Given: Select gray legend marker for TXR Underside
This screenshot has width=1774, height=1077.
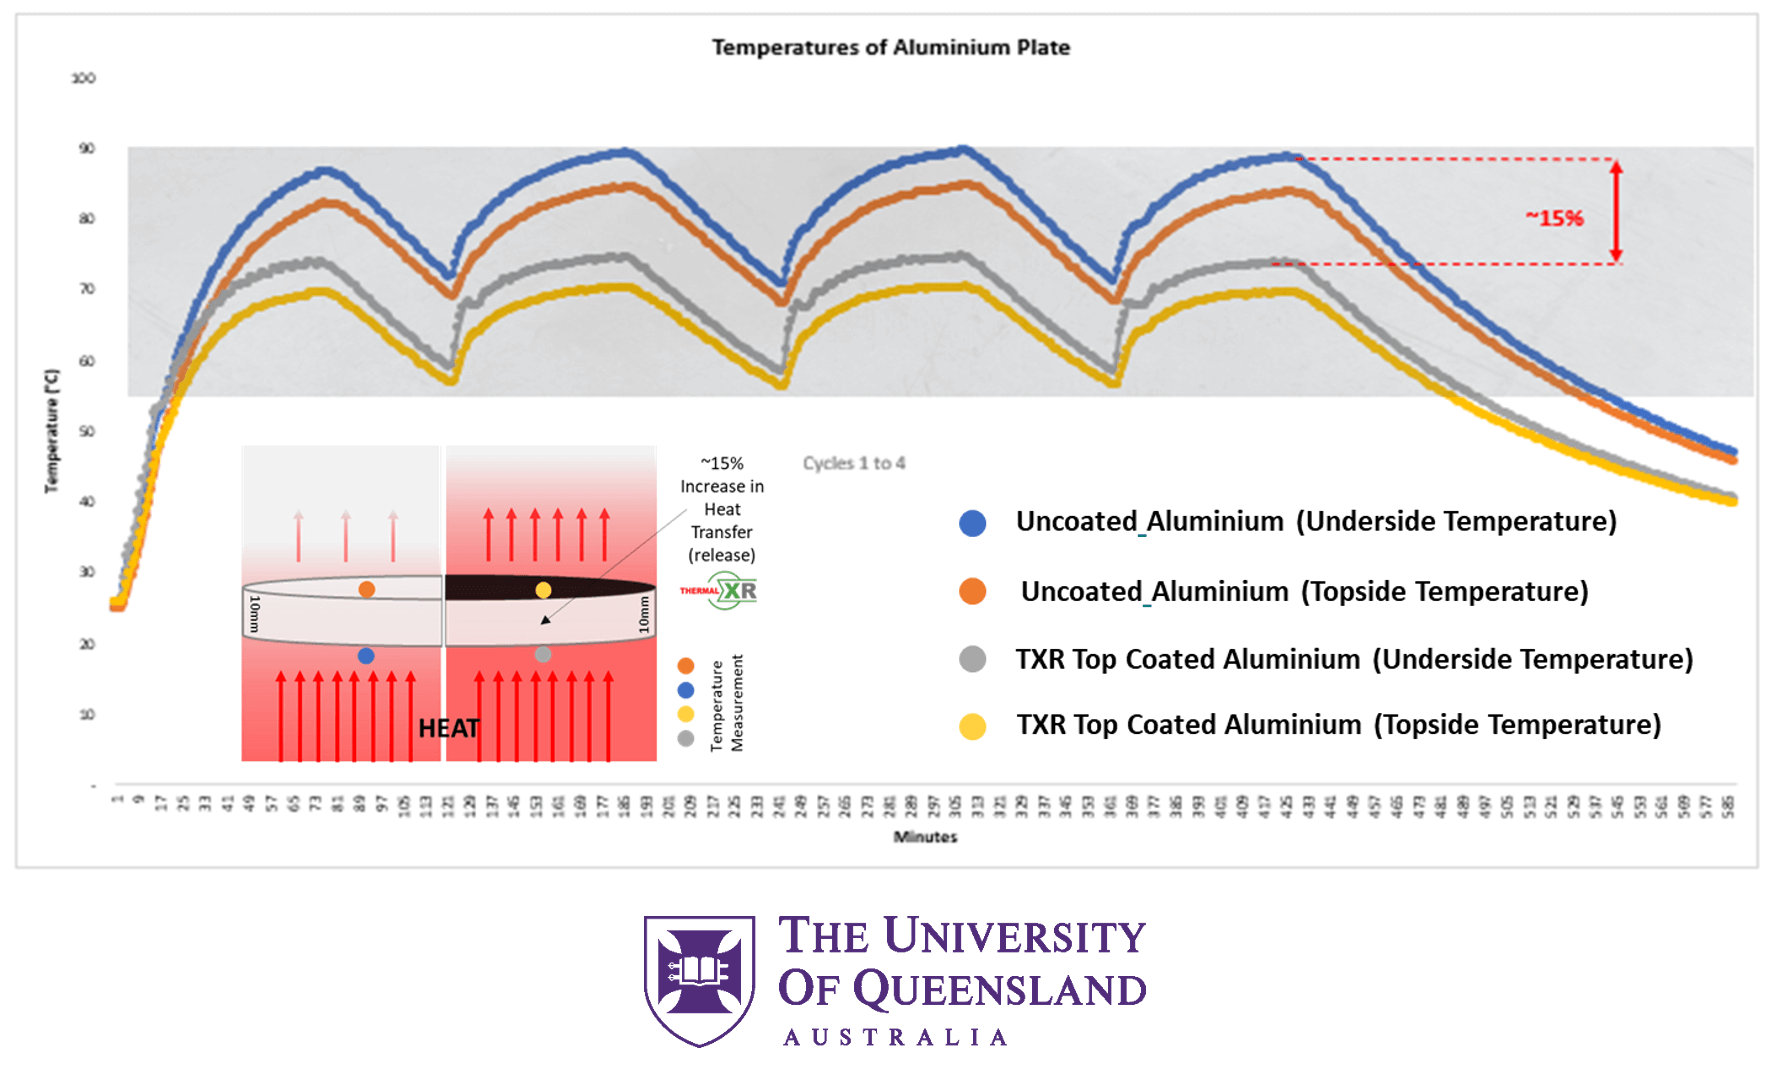Looking at the screenshot, I should click(x=972, y=660).
